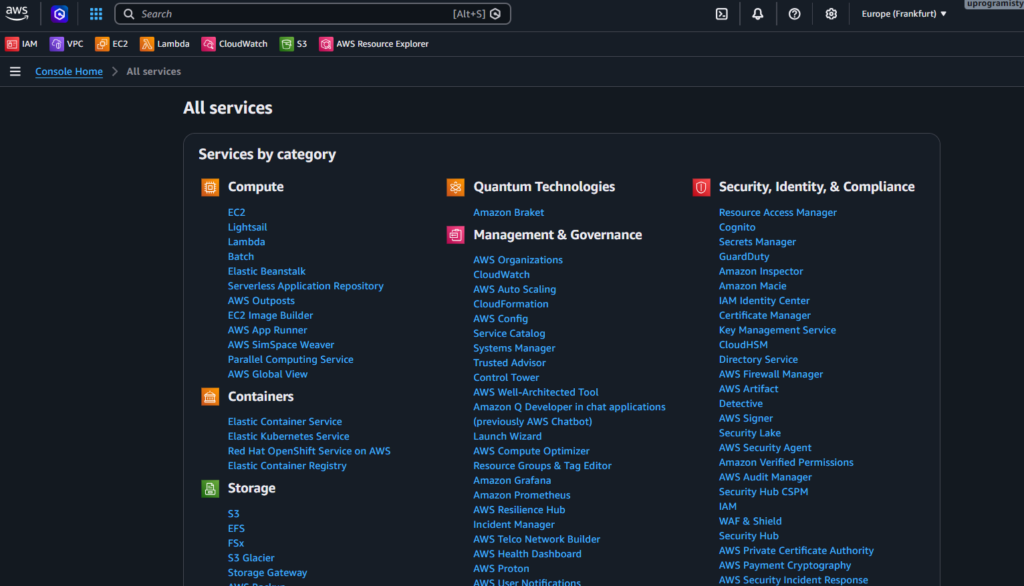Collapse the sidebar with the hamburger menu
The height and width of the screenshot is (586, 1024).
(x=15, y=71)
